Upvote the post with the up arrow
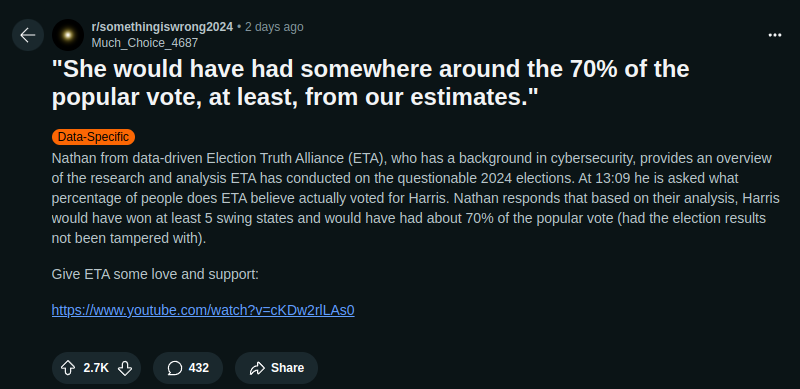This screenshot has width=800, height=389. point(68,368)
